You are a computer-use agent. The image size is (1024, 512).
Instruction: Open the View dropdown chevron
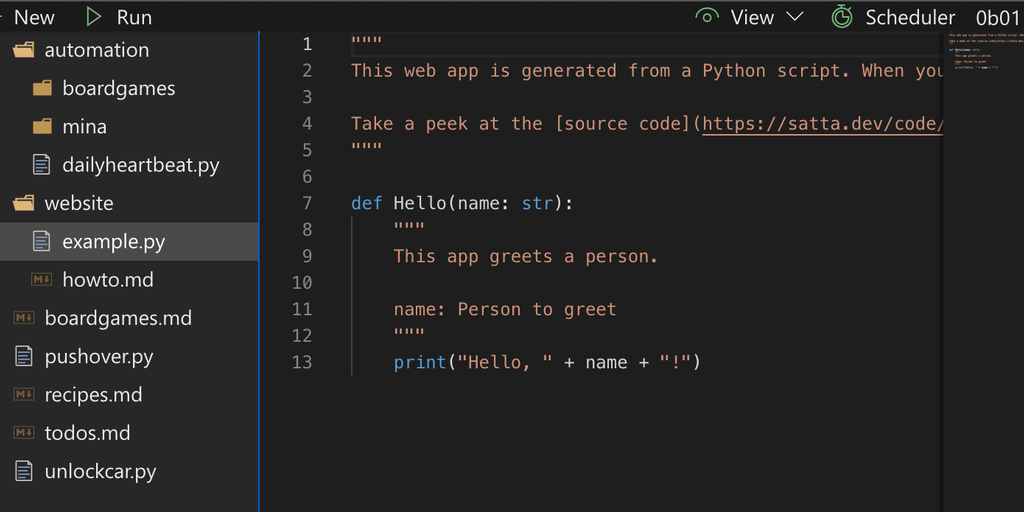795,17
